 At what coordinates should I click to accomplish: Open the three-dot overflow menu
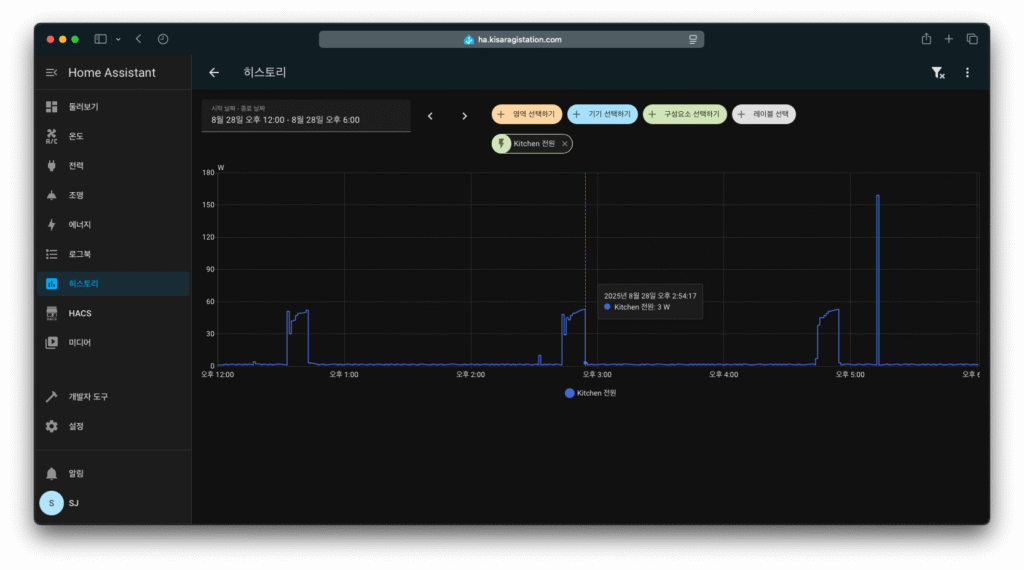click(967, 73)
